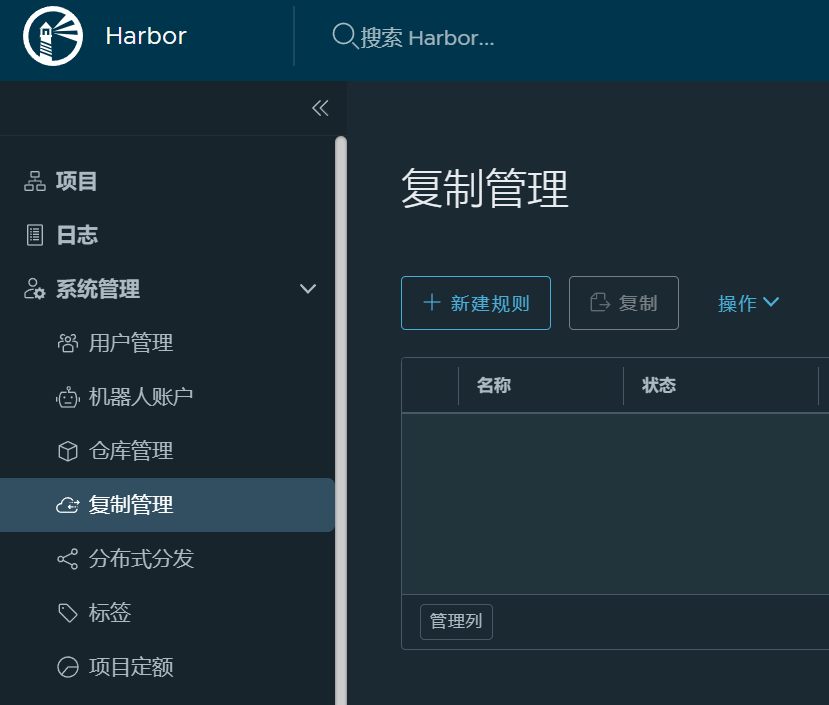Open 项目 via its hierarchy icon
Image resolution: width=829 pixels, height=705 pixels.
[x=35, y=181]
